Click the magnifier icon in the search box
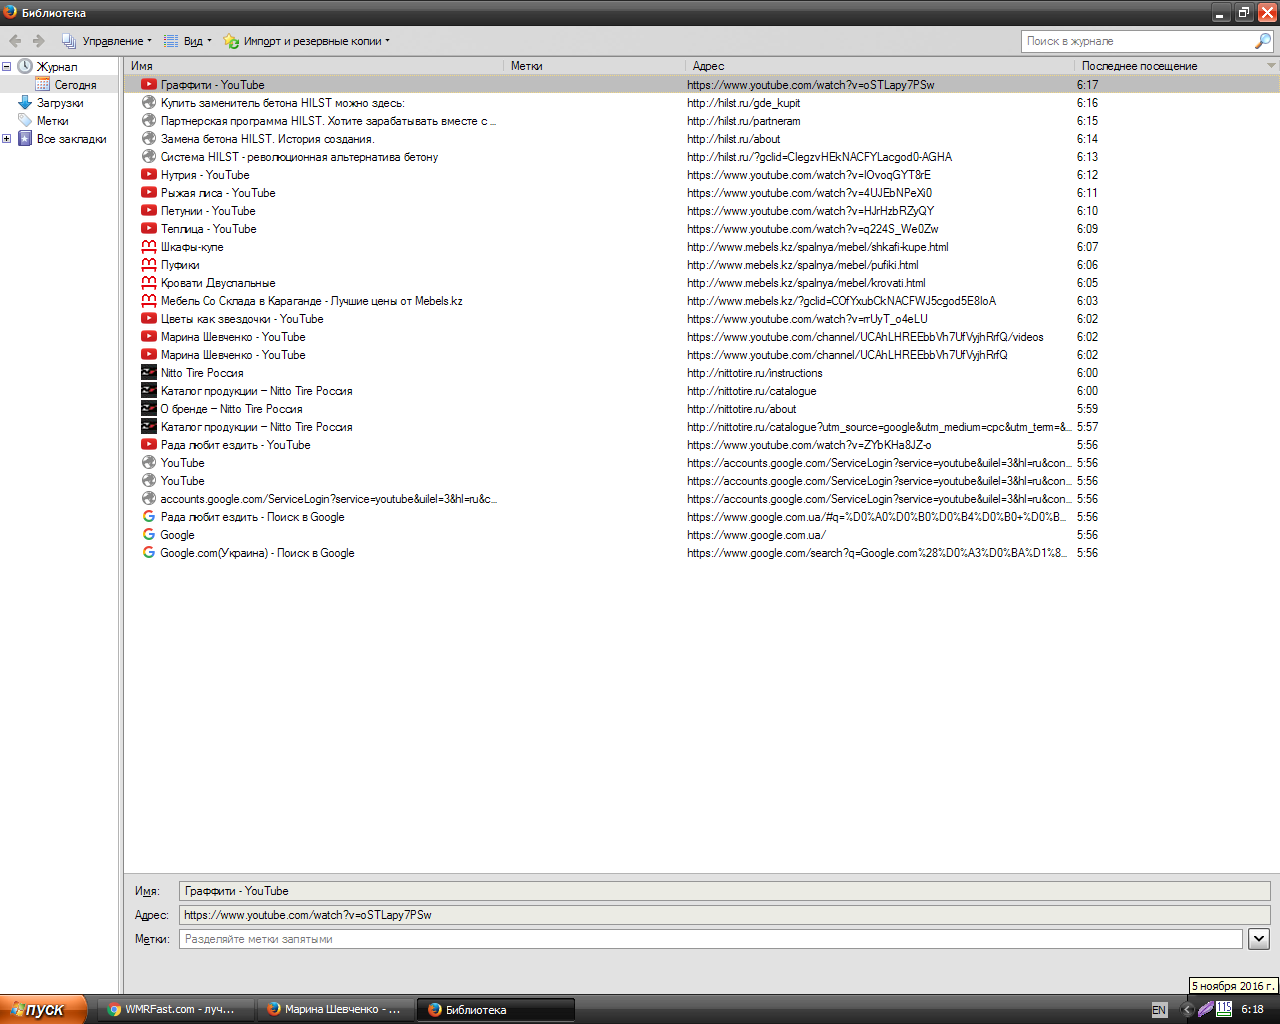1280x1024 pixels. 1263,41
